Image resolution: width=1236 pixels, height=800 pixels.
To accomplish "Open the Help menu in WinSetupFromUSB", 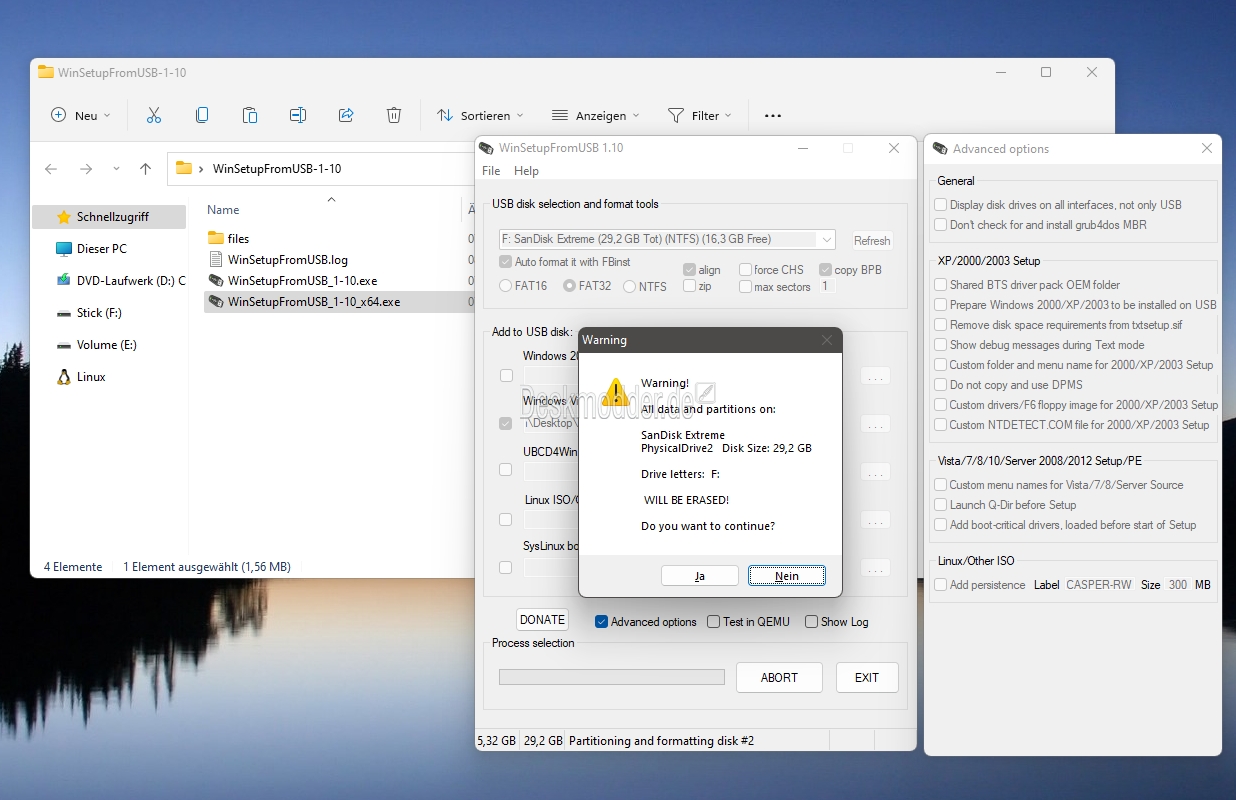I will (526, 171).
